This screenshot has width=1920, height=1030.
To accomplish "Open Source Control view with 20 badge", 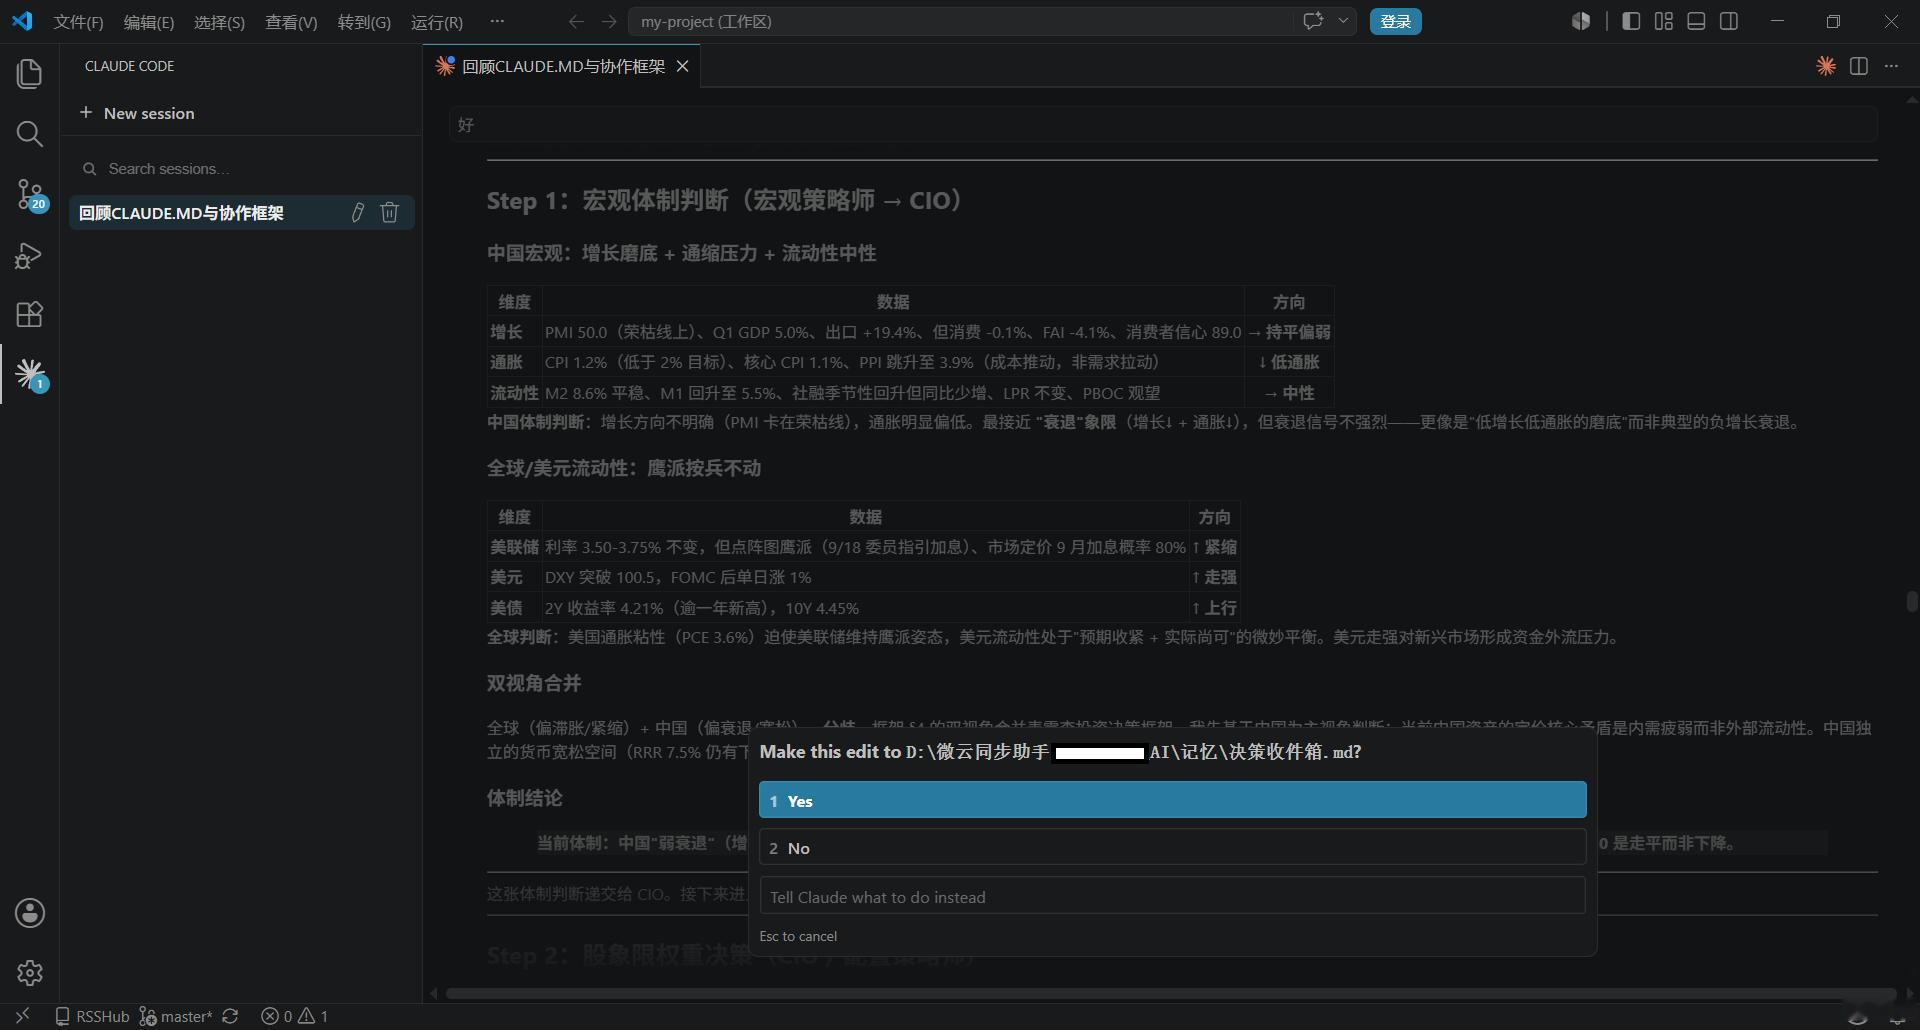I will [x=29, y=195].
